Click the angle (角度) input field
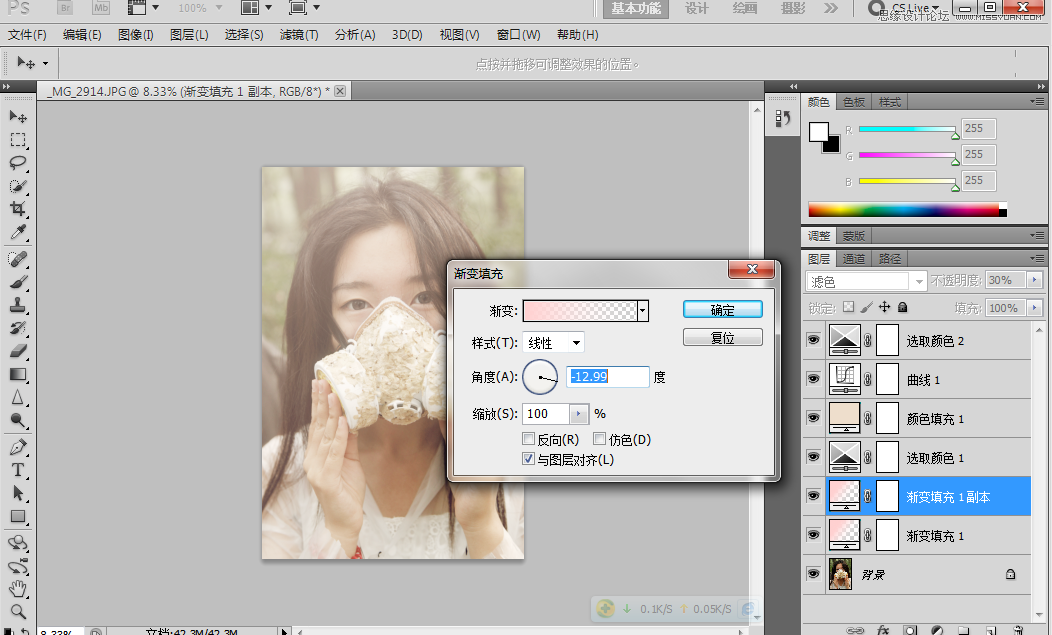 608,377
